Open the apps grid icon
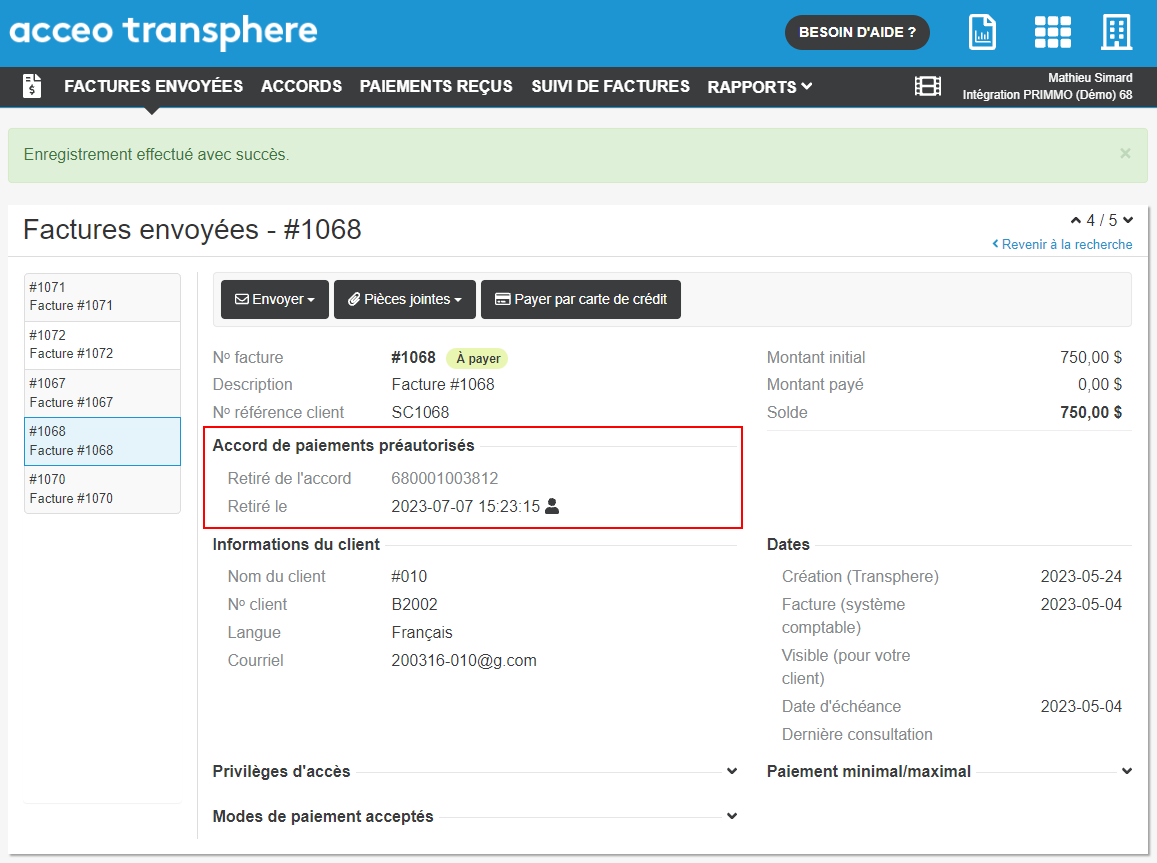1157x863 pixels. tap(1052, 32)
